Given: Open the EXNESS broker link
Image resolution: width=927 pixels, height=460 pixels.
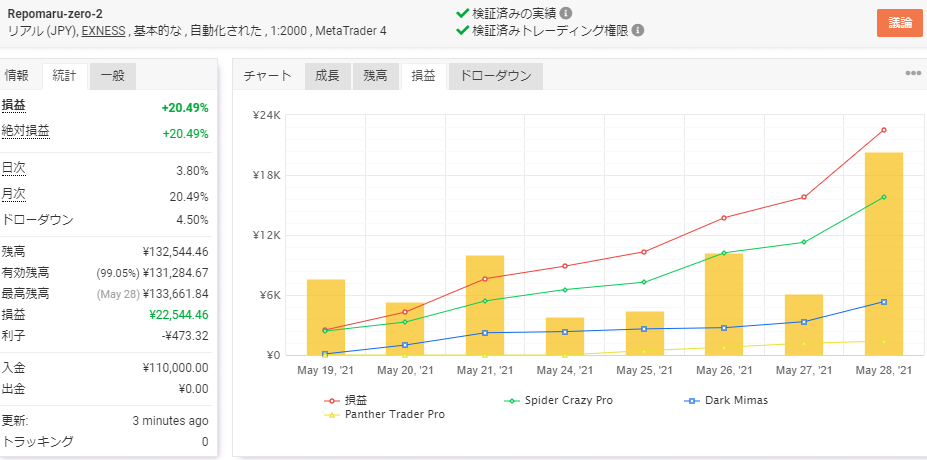Looking at the screenshot, I should coord(104,31).
